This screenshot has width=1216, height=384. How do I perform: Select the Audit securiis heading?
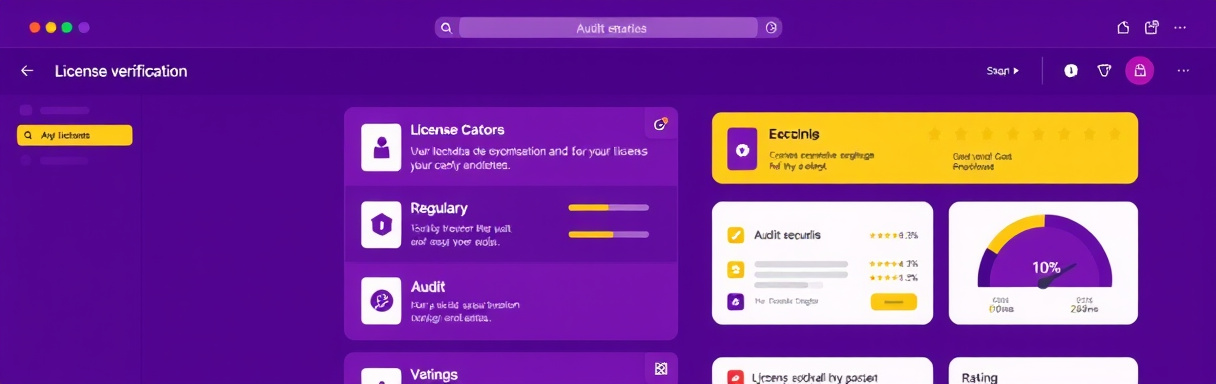tap(788, 235)
